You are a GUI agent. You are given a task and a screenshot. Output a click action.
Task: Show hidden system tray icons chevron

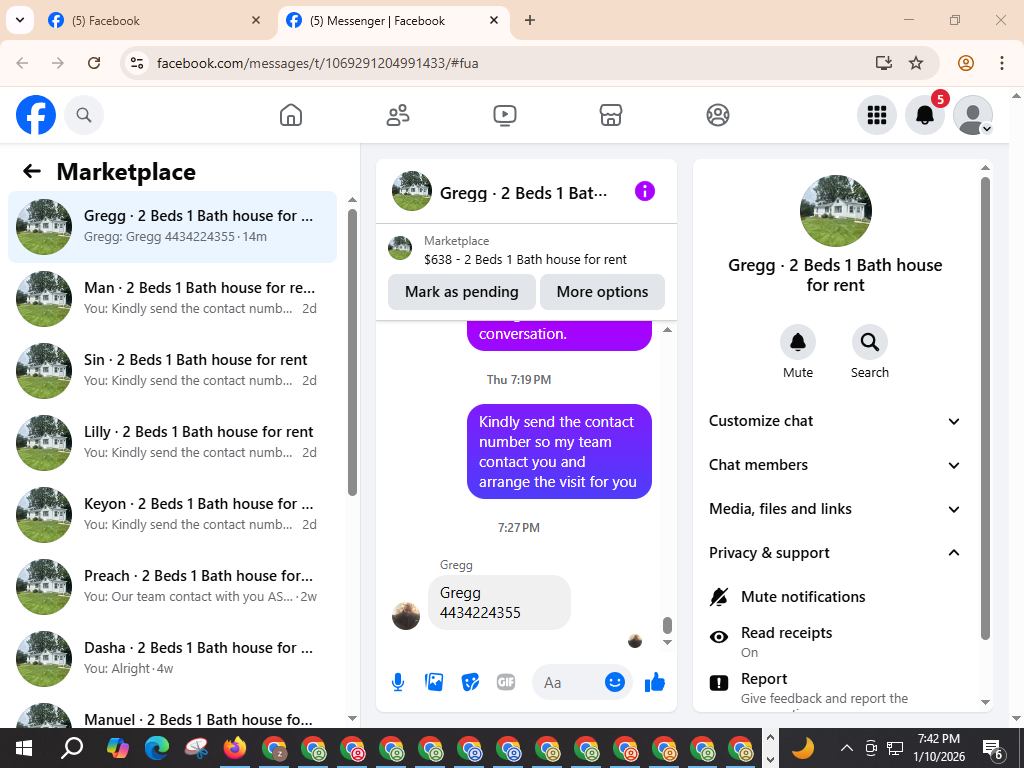(x=846, y=748)
